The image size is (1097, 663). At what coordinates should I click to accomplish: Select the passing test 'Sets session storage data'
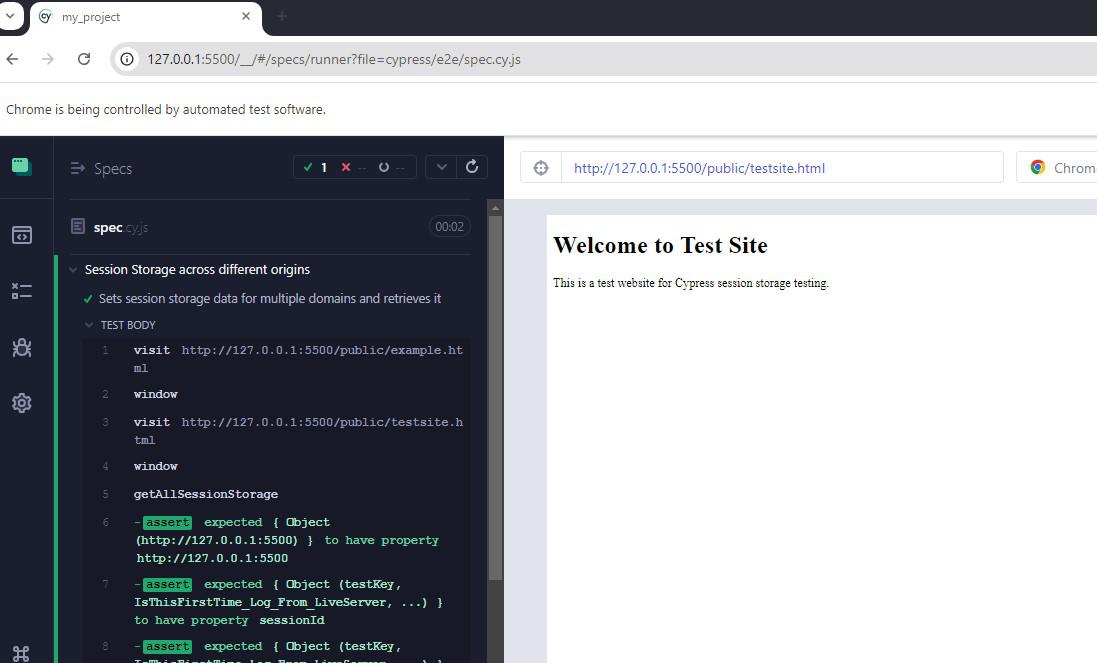point(269,299)
